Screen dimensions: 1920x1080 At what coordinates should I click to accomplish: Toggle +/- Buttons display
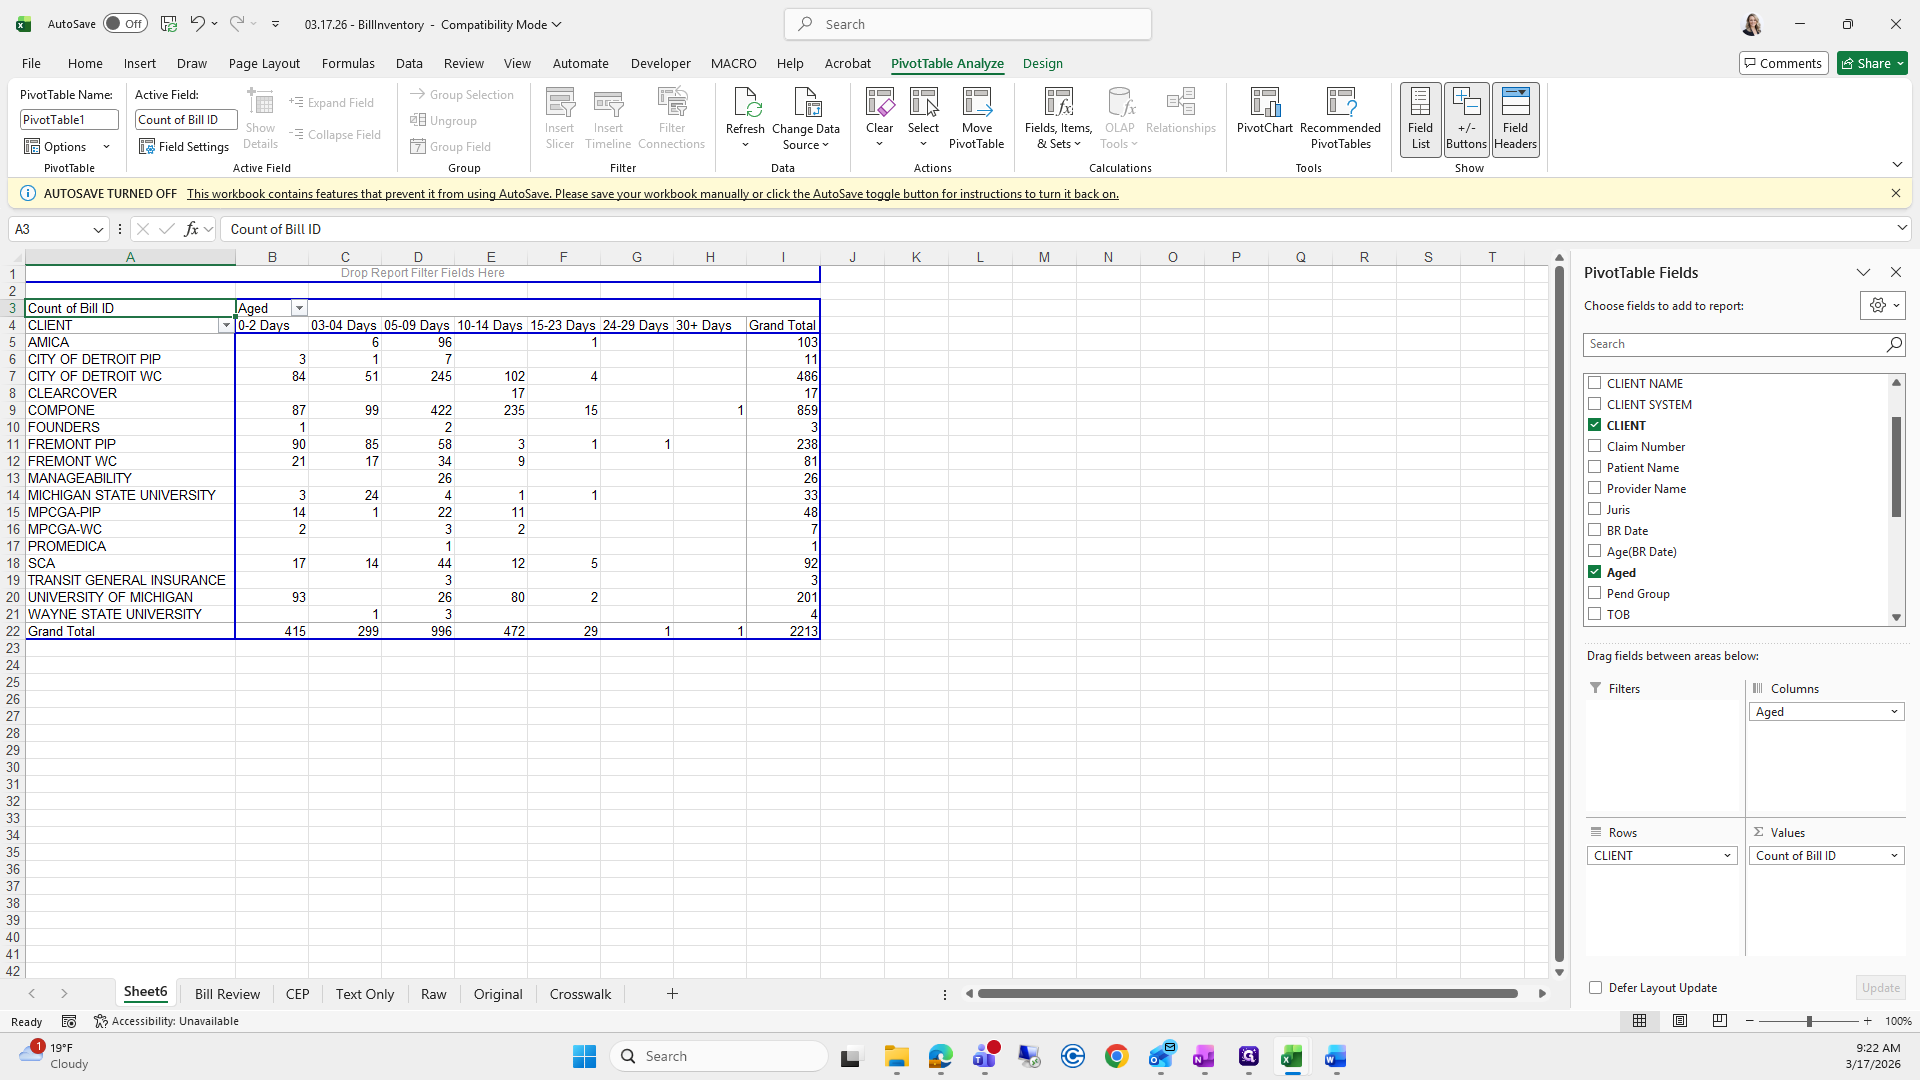[x=1466, y=119]
